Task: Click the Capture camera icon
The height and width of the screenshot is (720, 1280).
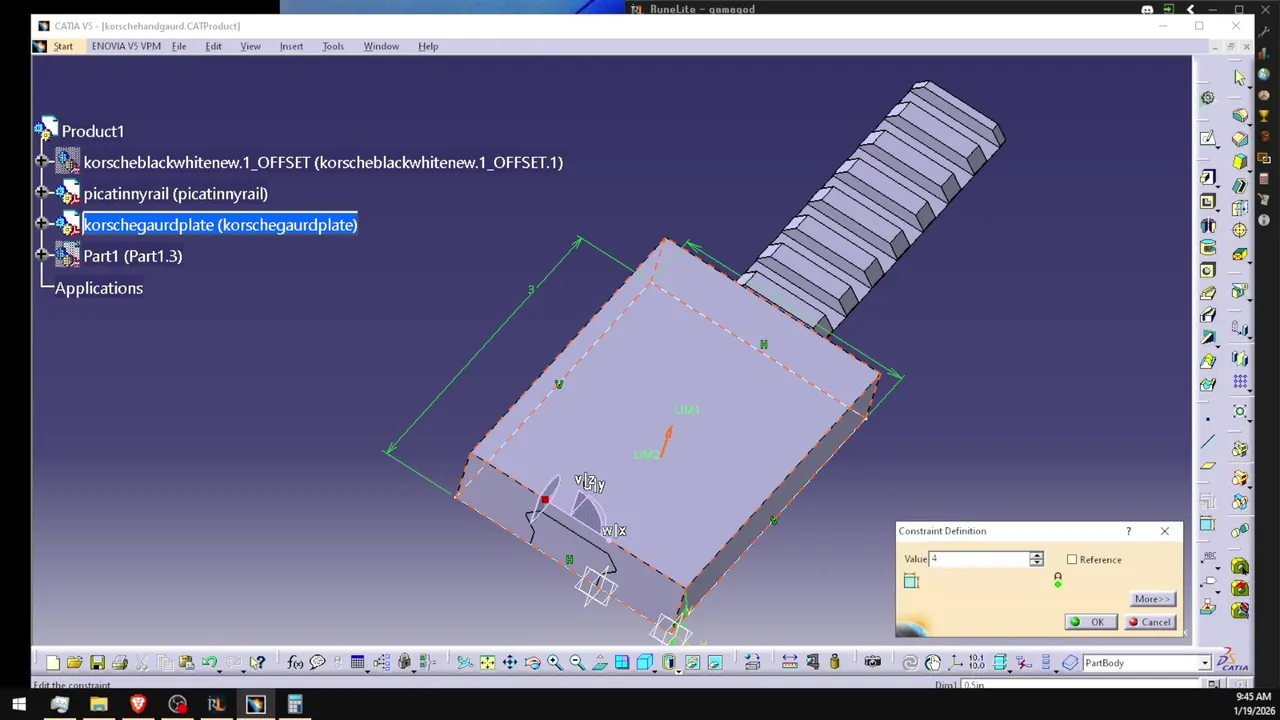Action: click(872, 662)
